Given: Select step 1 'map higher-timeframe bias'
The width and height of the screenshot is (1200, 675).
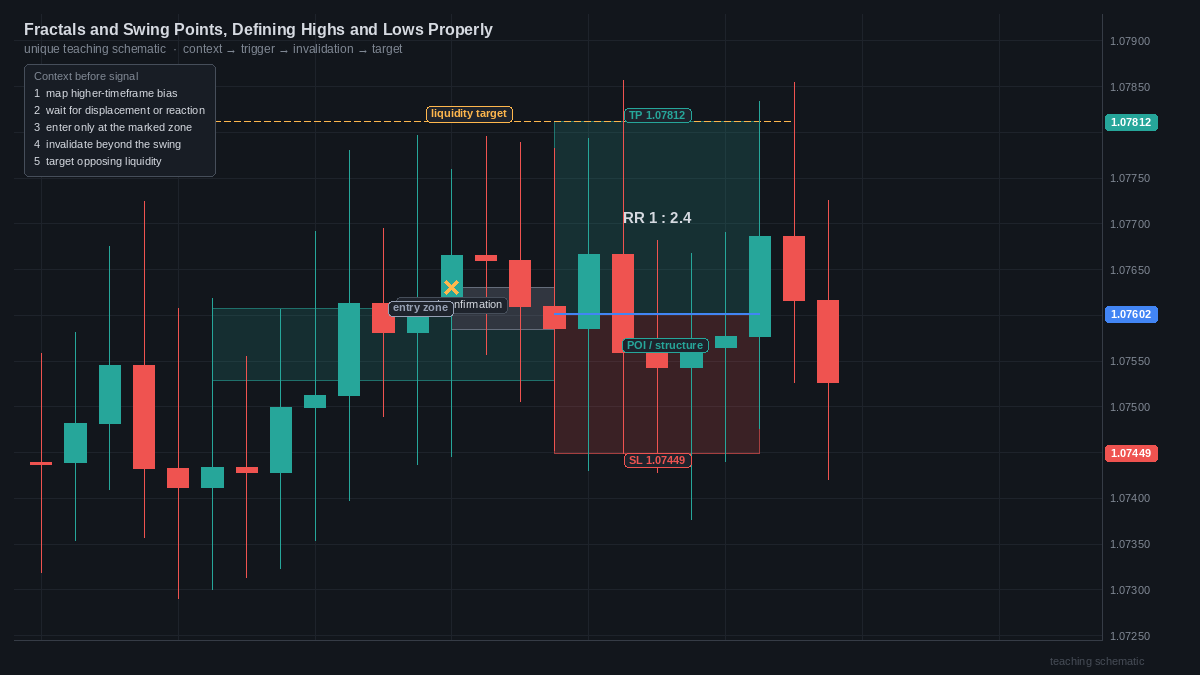Looking at the screenshot, I should click(106, 93).
